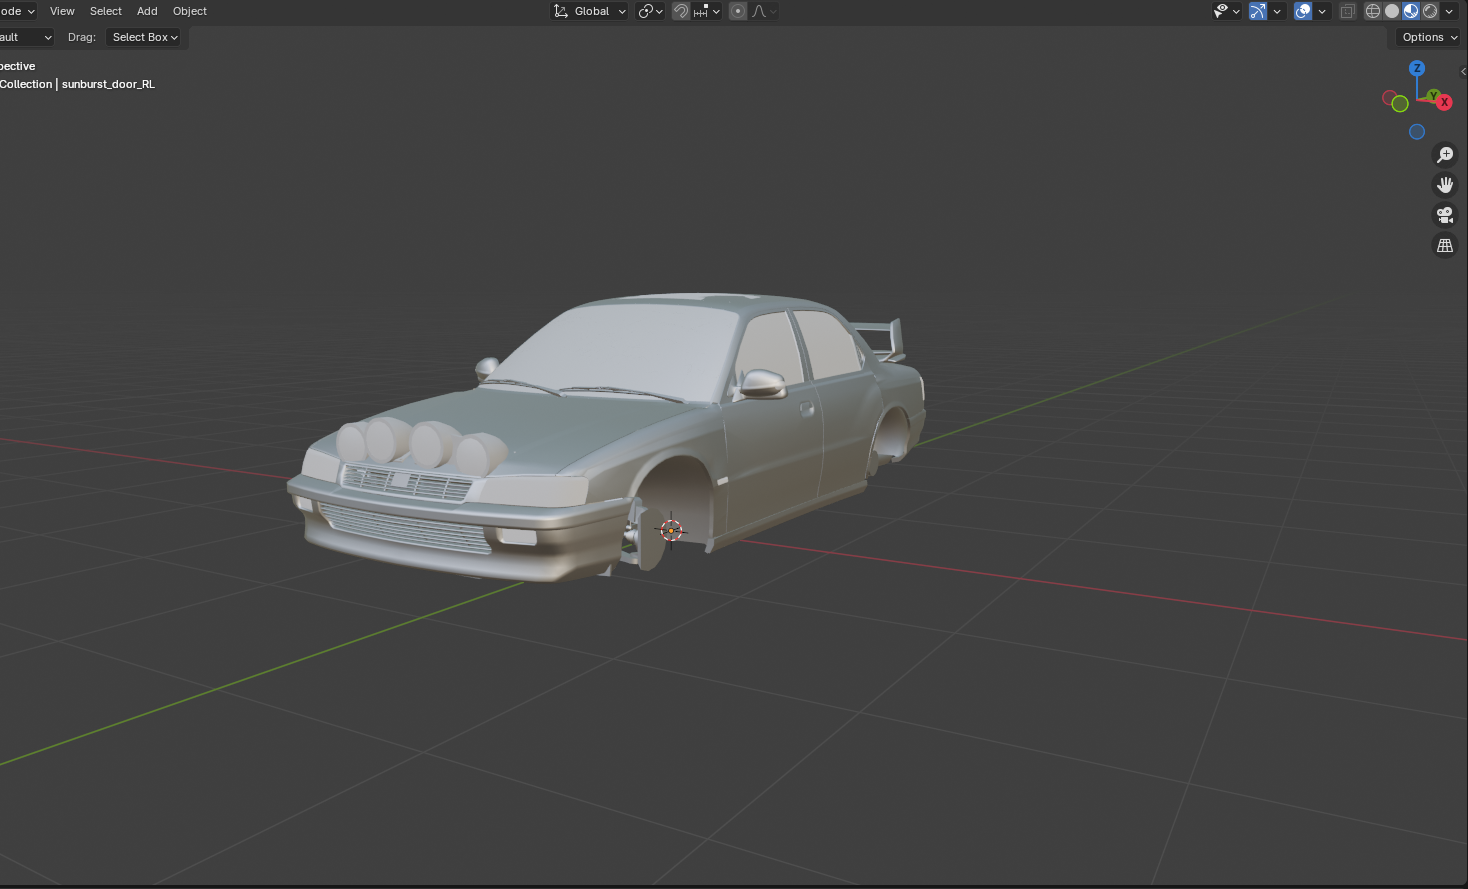The width and height of the screenshot is (1468, 889).
Task: Click the pan view hand icon
Action: pyautogui.click(x=1445, y=185)
